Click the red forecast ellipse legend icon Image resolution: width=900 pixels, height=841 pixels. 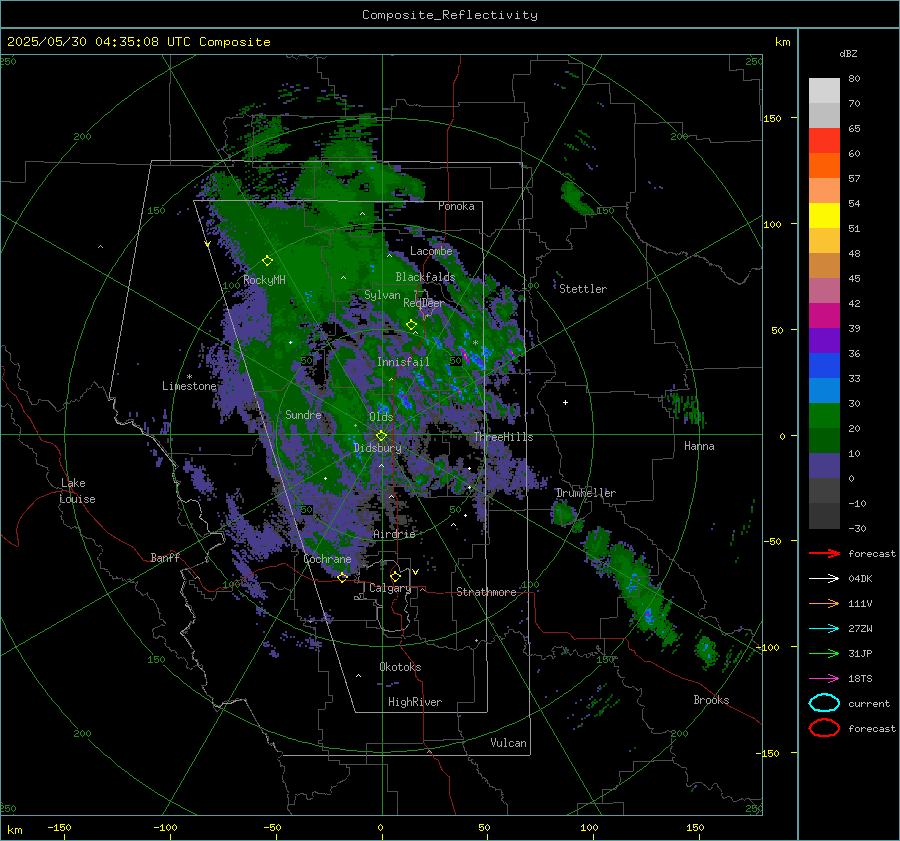coord(824,728)
